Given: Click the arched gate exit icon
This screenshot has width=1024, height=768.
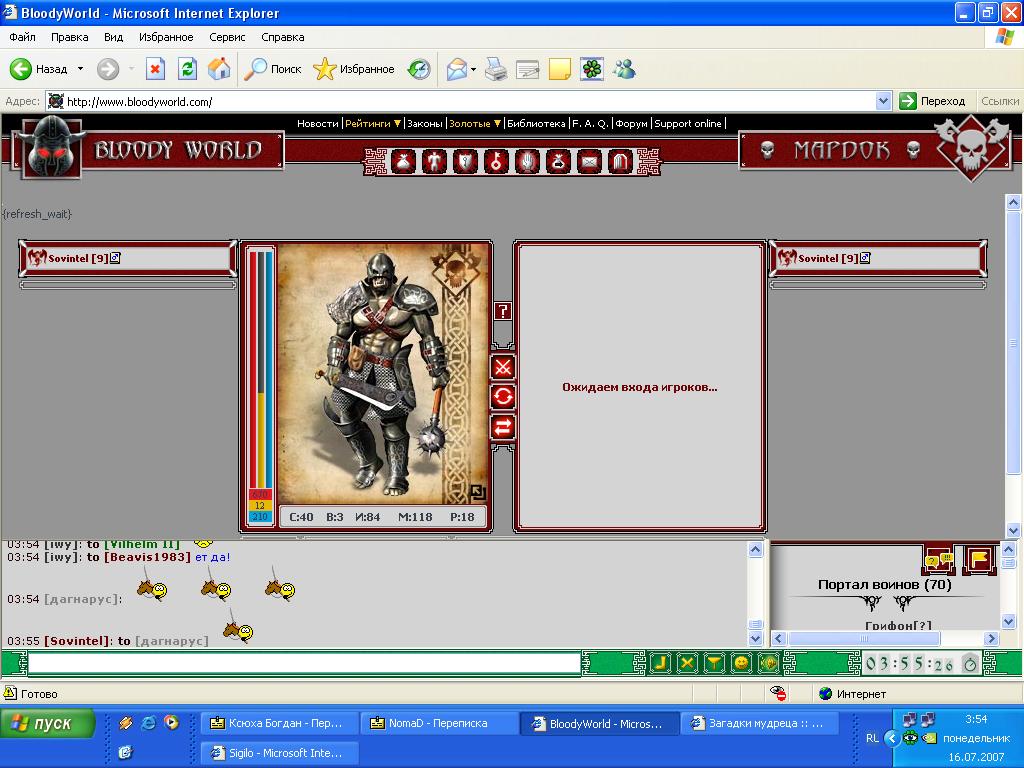Looking at the screenshot, I should (x=620, y=161).
